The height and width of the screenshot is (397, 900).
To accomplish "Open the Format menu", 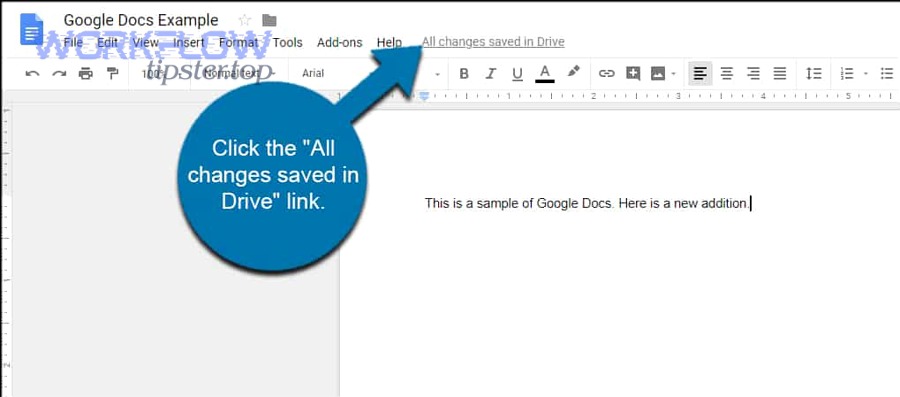I will [238, 42].
